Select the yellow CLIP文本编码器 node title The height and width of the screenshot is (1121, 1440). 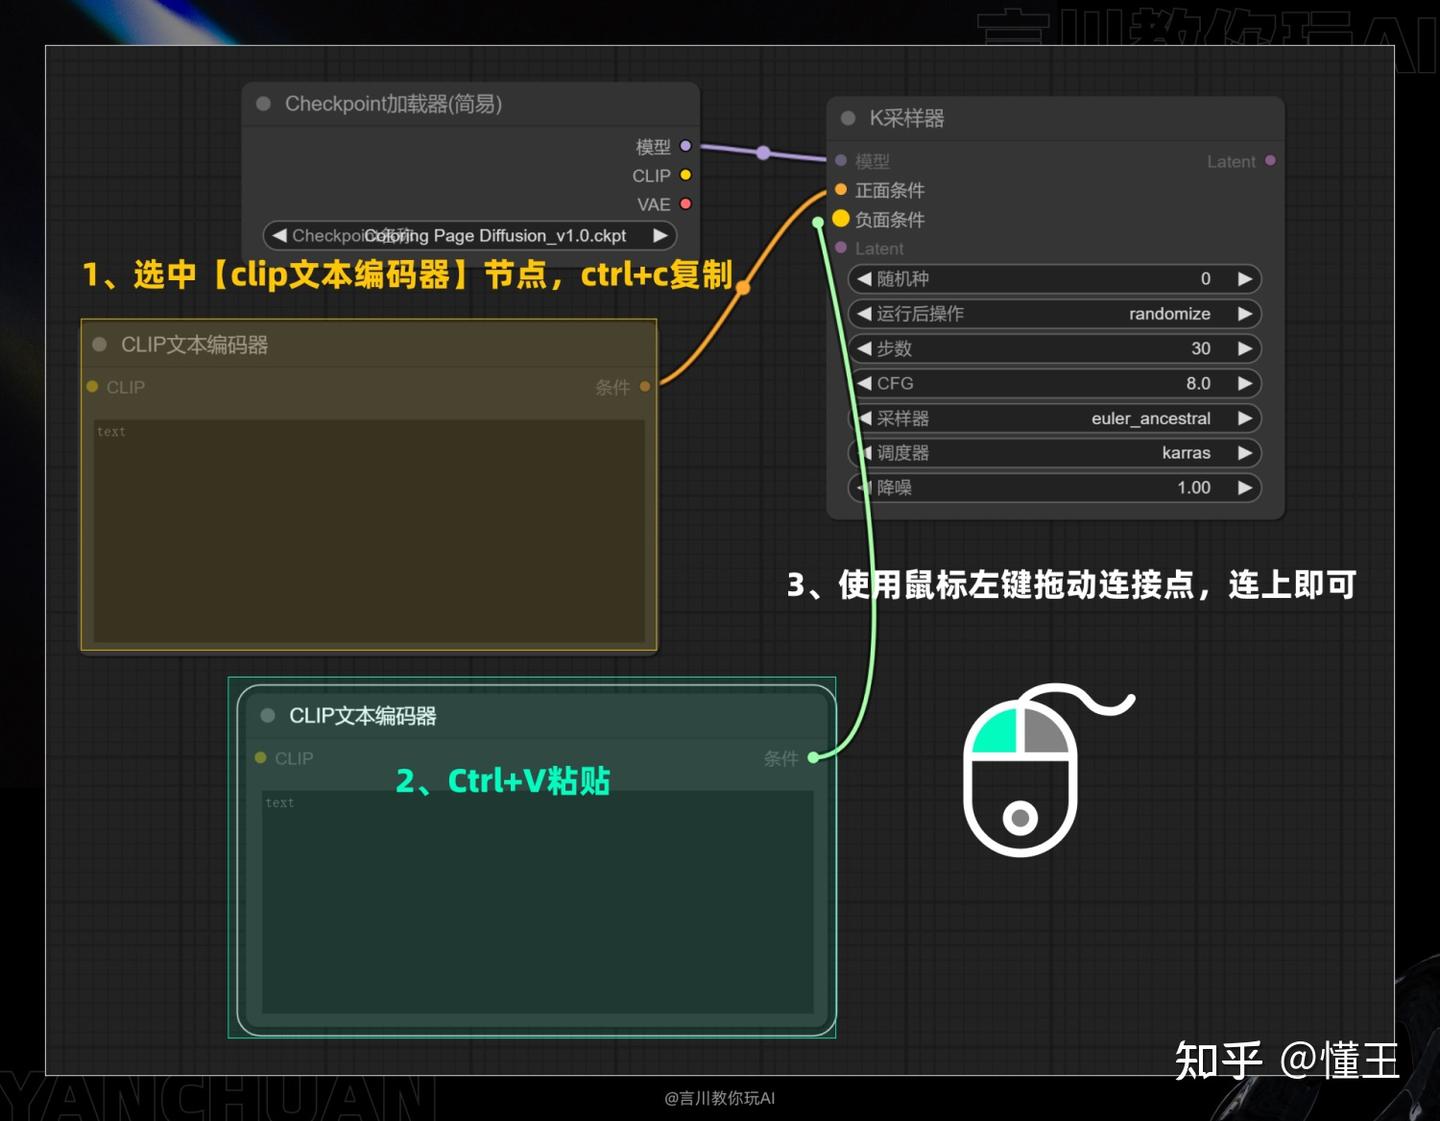coord(194,344)
